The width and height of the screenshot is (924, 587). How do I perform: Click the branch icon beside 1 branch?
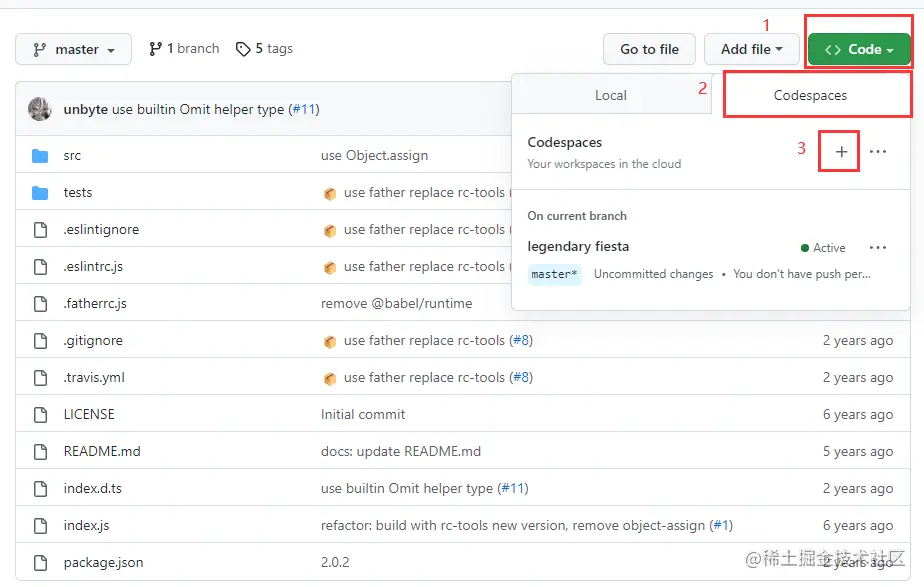click(x=155, y=49)
